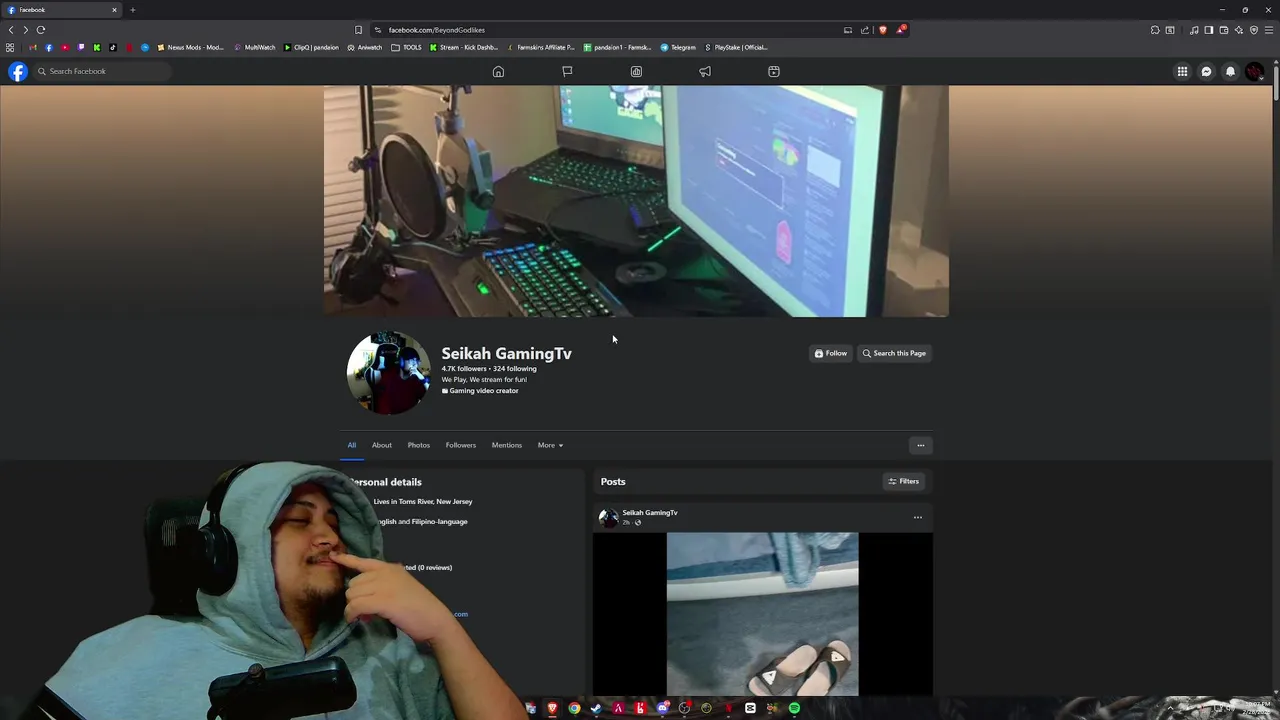This screenshot has height=720, width=1280.
Task: Play the slippers video post
Action: 763,614
